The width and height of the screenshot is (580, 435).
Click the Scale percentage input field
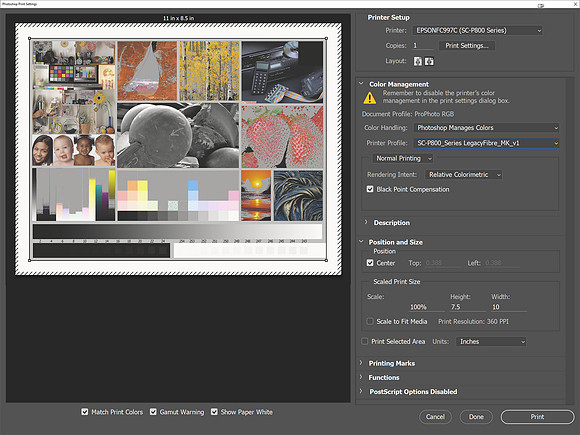click(x=426, y=307)
